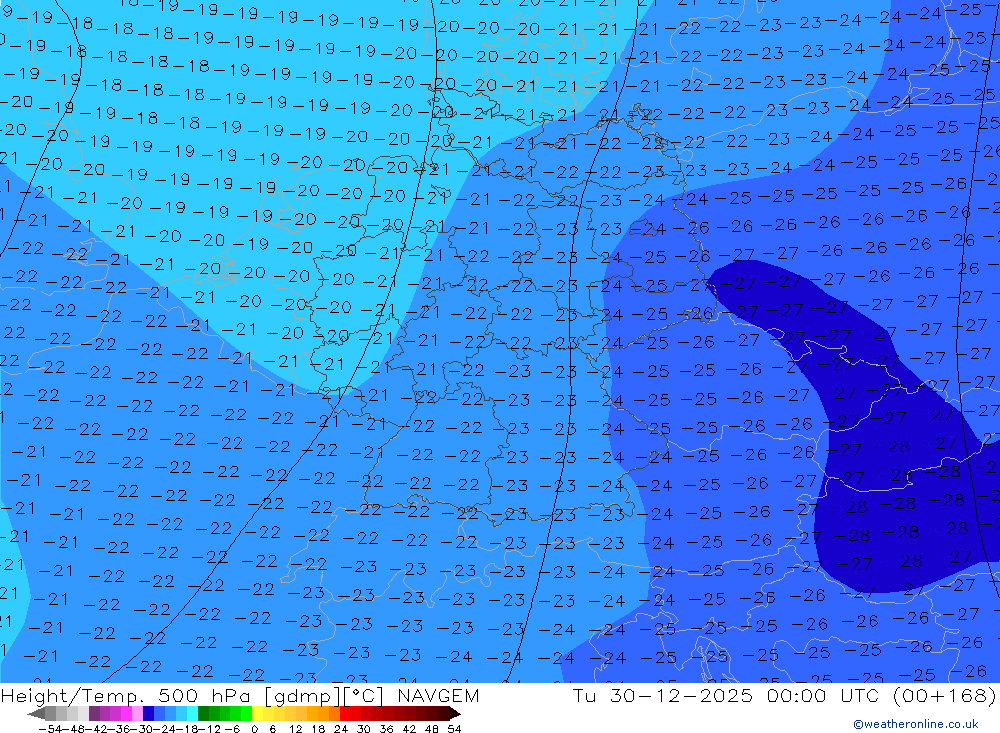1000x733 pixels.
Task: Click the 'Tu 30-12-2025 00:00 UTC' date label
Action: tap(726, 695)
